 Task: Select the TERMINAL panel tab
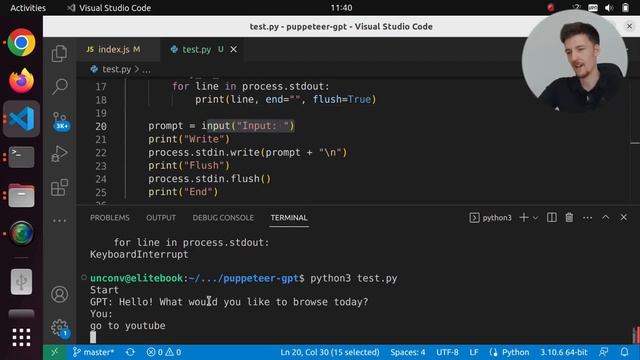289,218
